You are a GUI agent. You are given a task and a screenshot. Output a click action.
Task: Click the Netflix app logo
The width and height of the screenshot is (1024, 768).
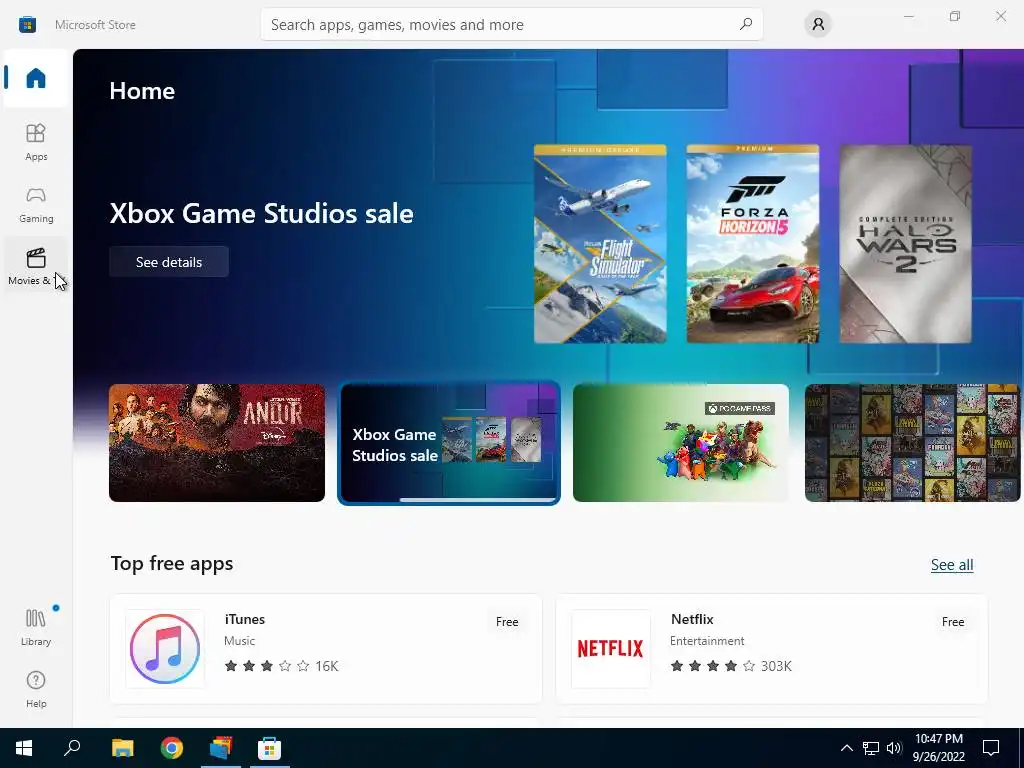611,648
